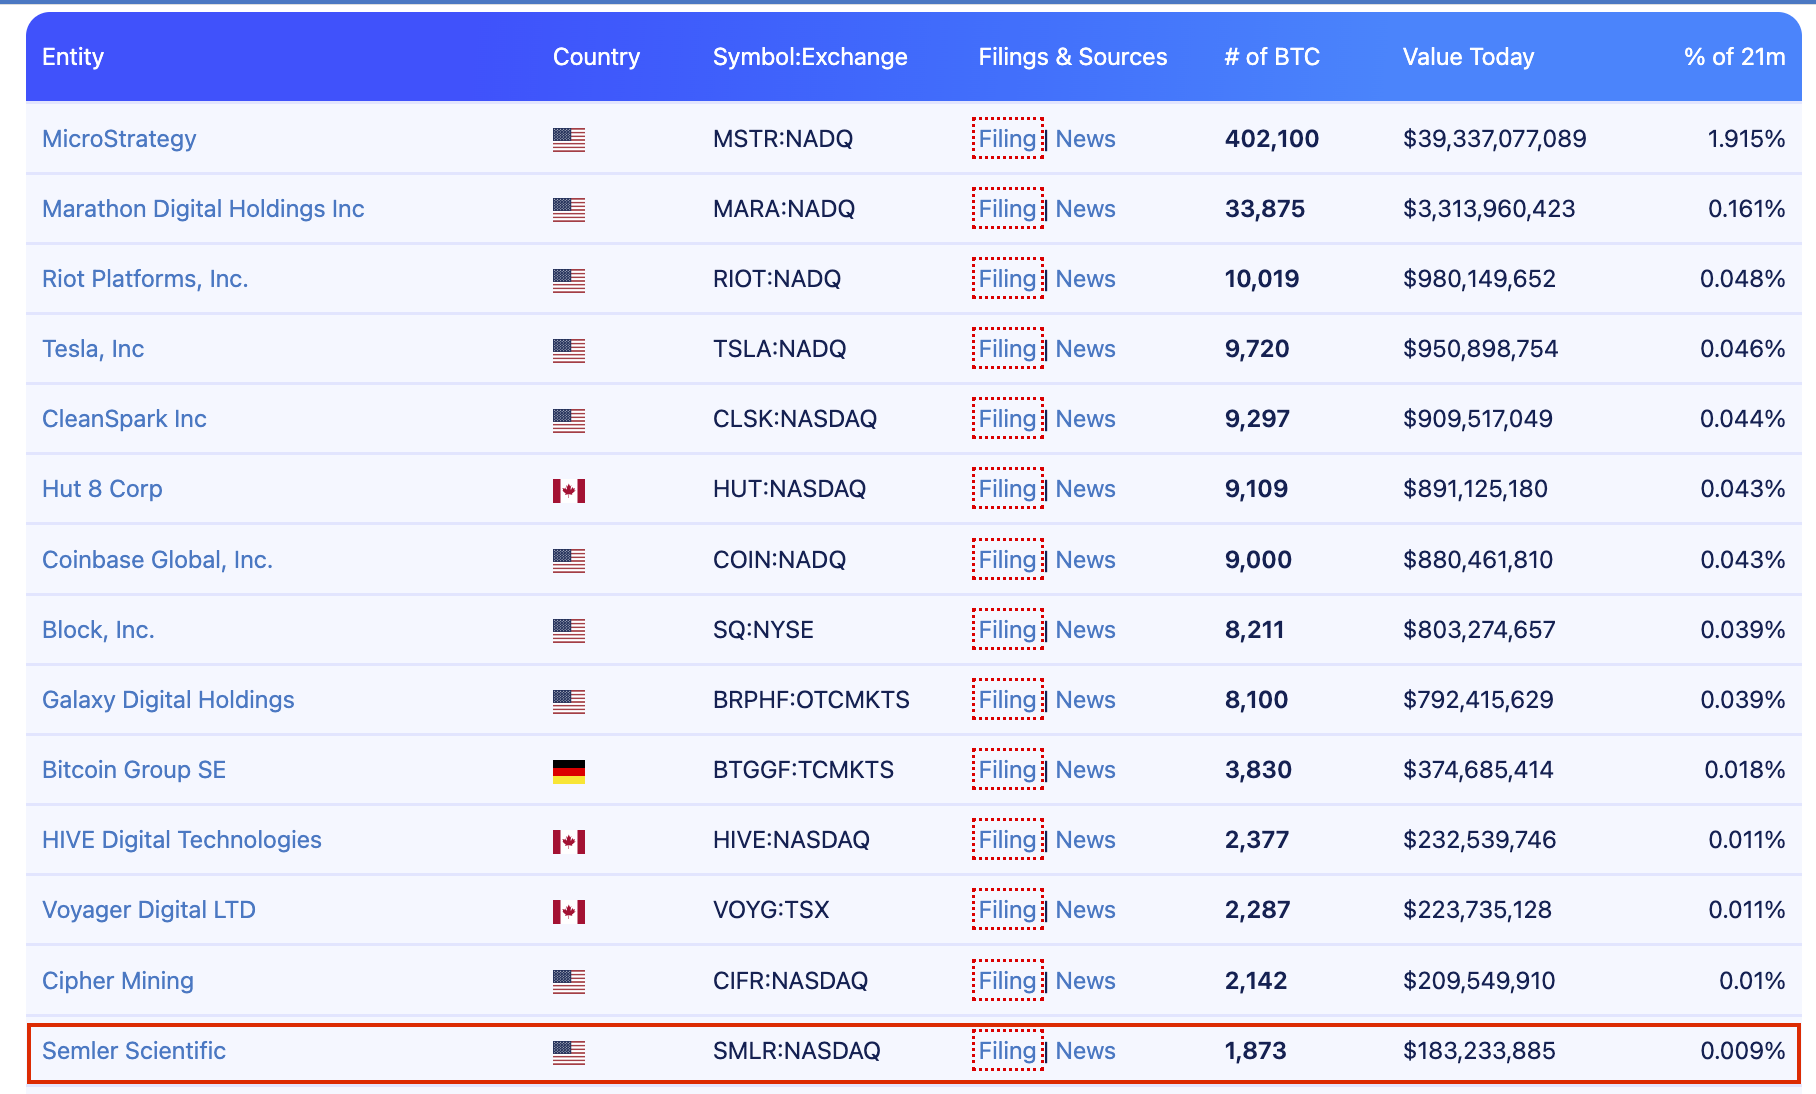Open the Filing link for Marathon Digital Holdings
This screenshot has width=1816, height=1094.
click(x=1007, y=209)
